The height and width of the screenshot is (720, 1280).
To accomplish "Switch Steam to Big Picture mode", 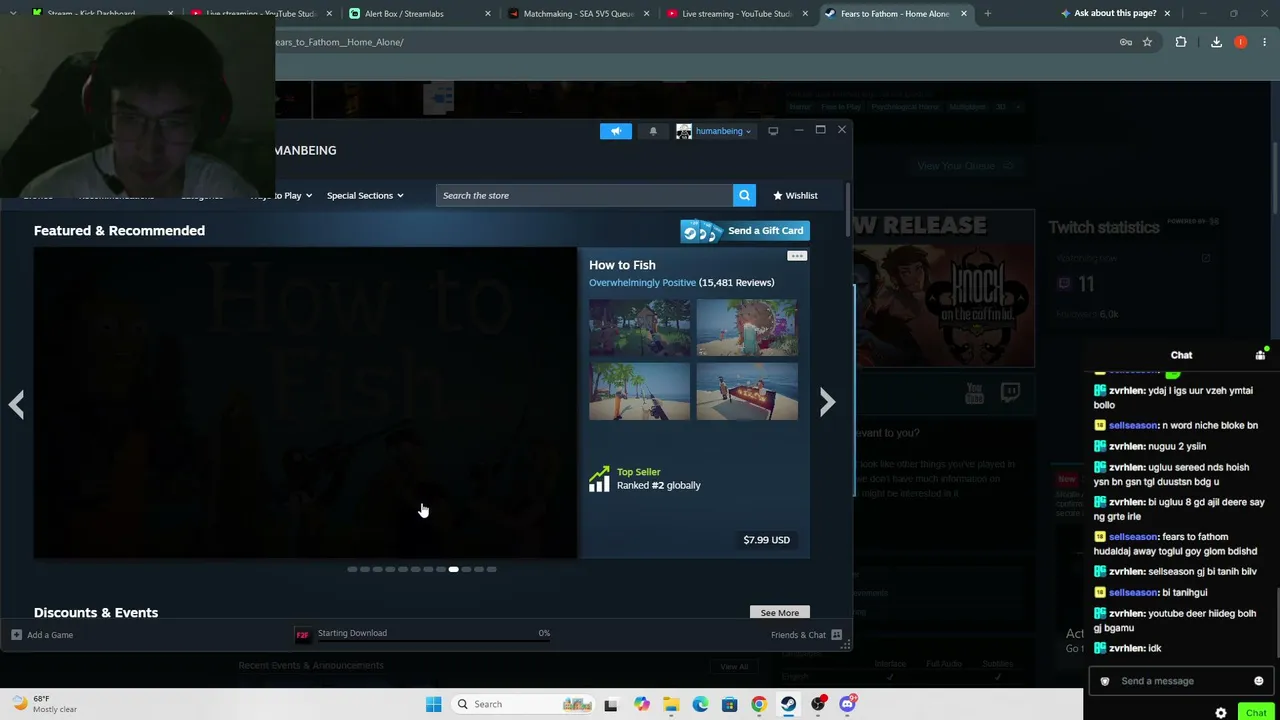I will click(x=773, y=131).
